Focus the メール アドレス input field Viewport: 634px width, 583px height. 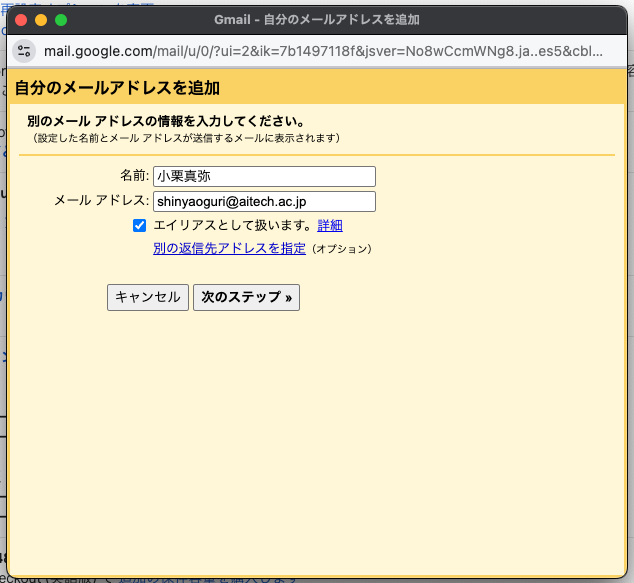264,201
